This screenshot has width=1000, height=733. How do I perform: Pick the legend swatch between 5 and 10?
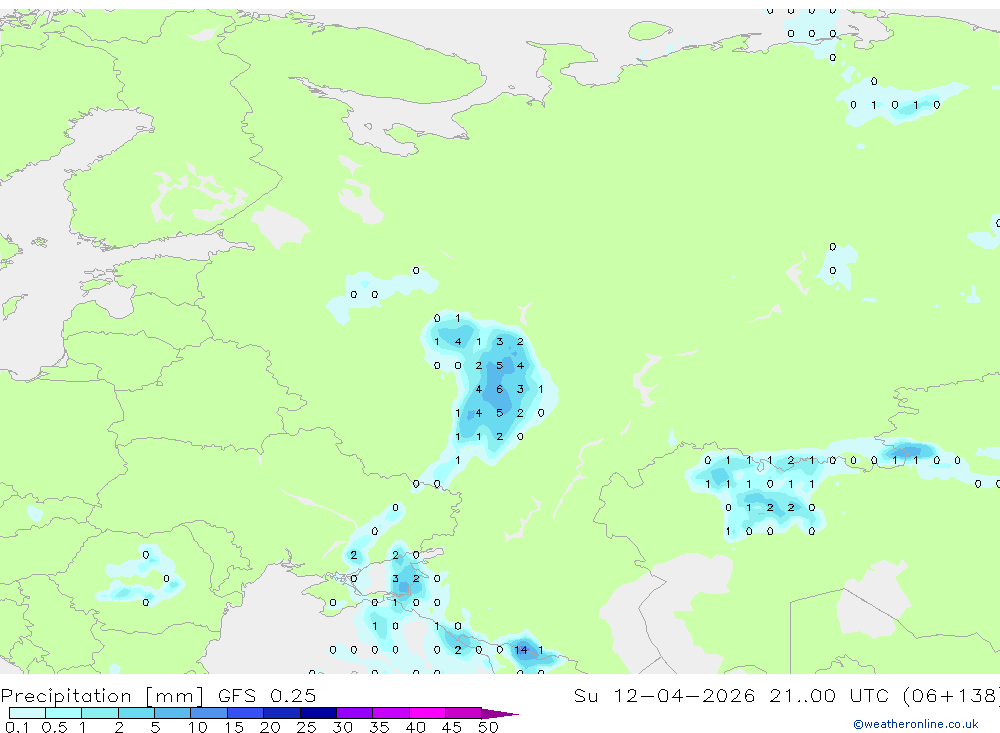click(x=173, y=713)
